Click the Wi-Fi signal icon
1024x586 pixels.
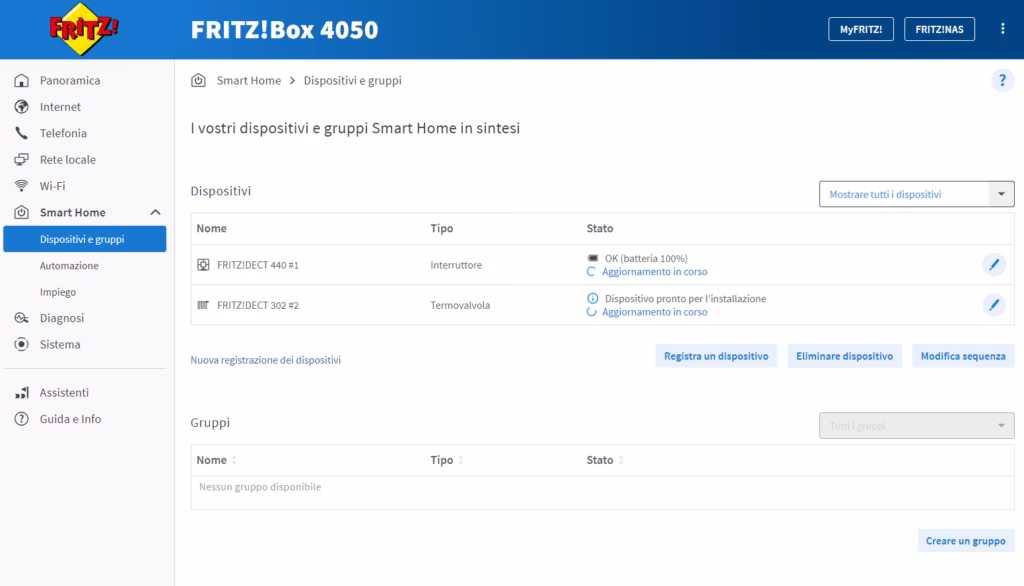click(x=22, y=186)
